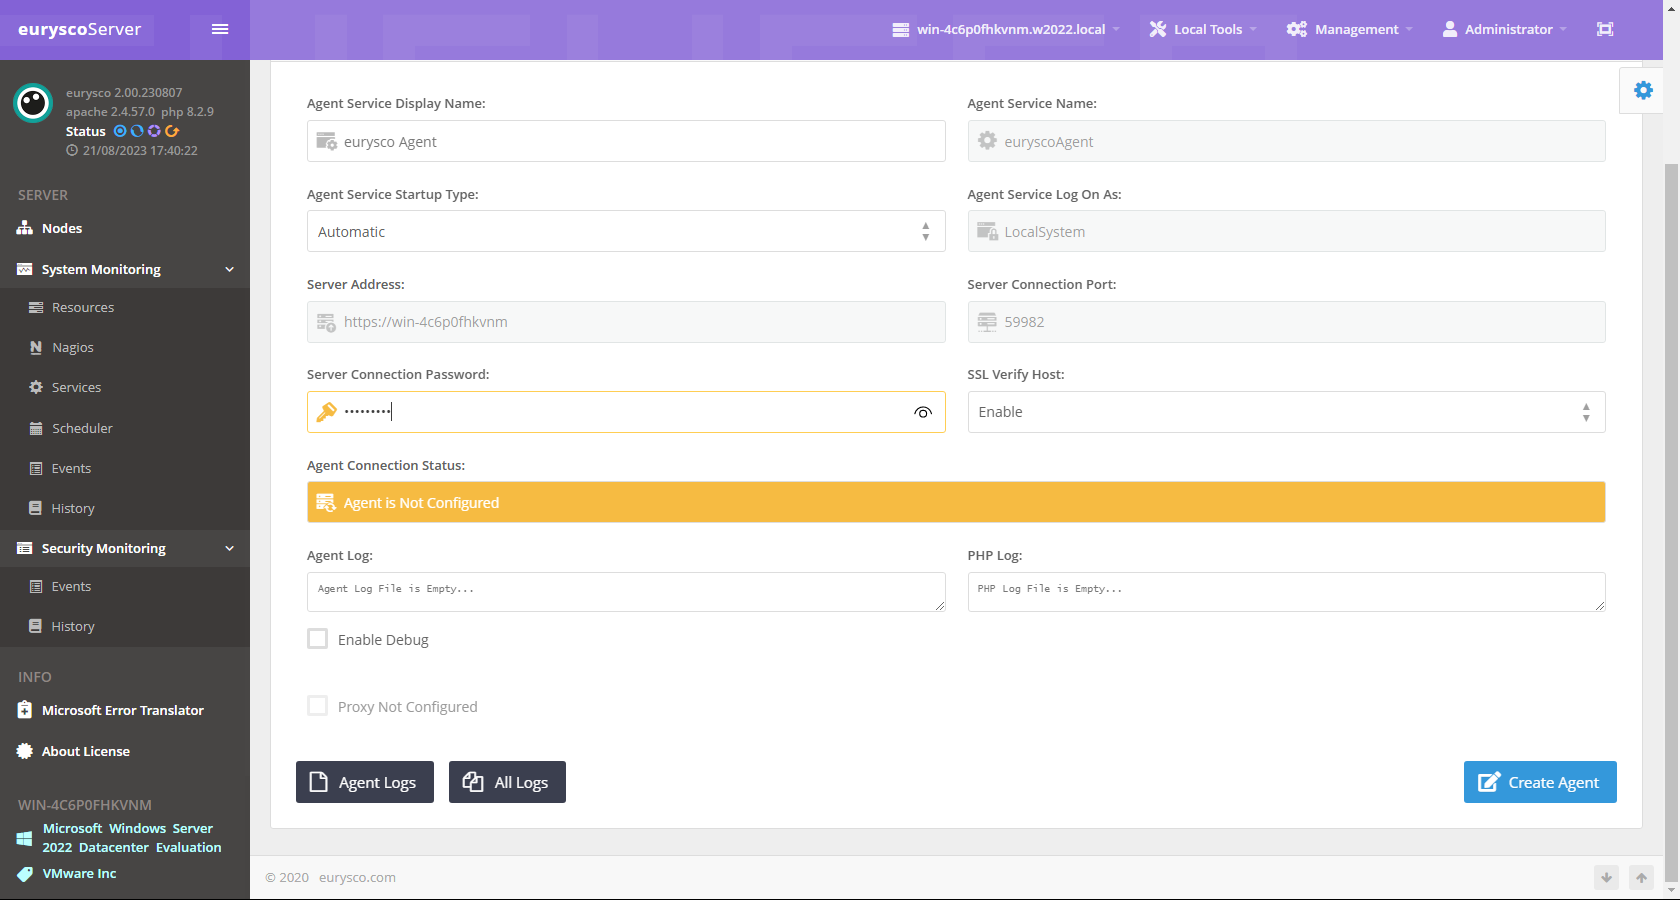Jump to page top arrow
The image size is (1680, 900).
point(1641,878)
